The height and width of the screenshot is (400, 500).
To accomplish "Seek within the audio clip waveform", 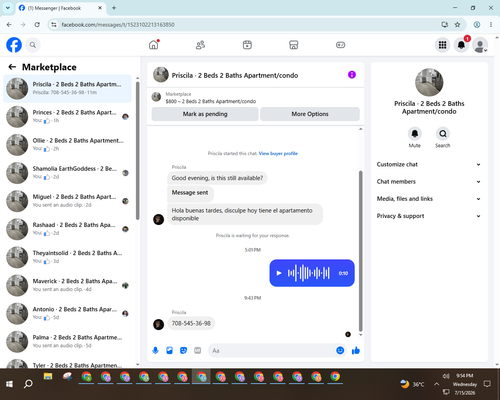I will click(309, 273).
